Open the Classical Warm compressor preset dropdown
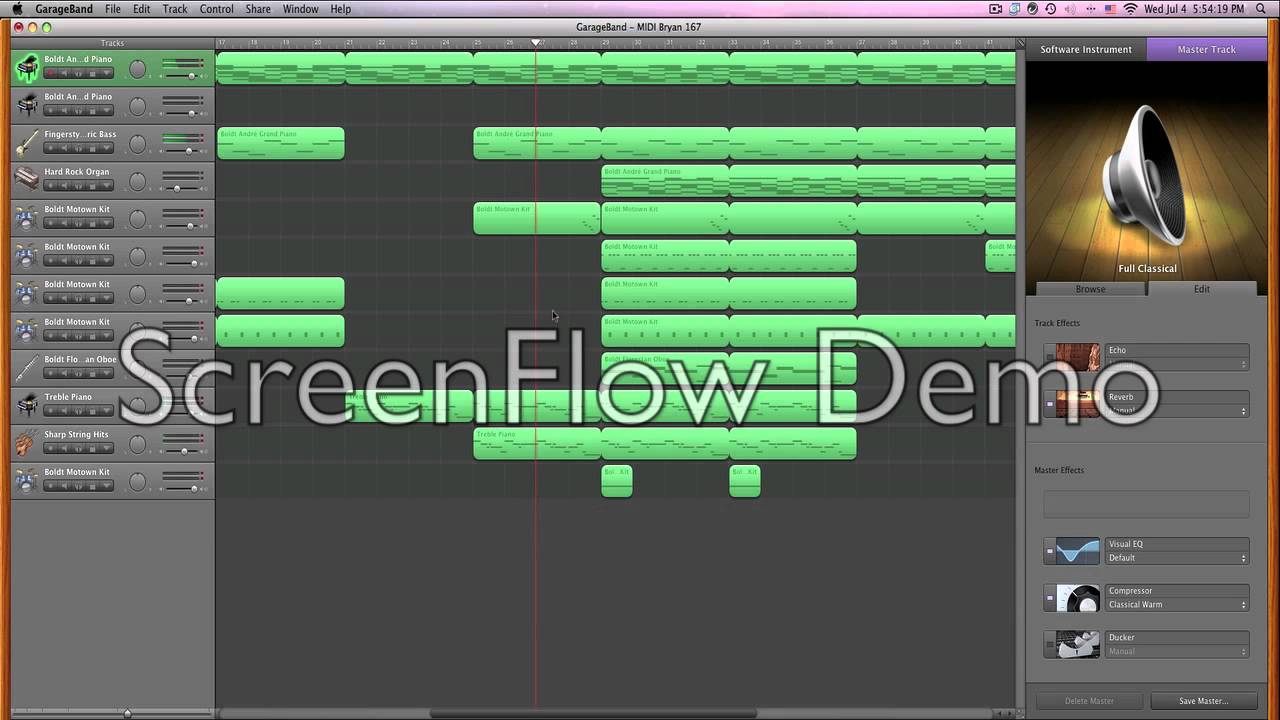This screenshot has width=1280, height=720. pos(1177,605)
